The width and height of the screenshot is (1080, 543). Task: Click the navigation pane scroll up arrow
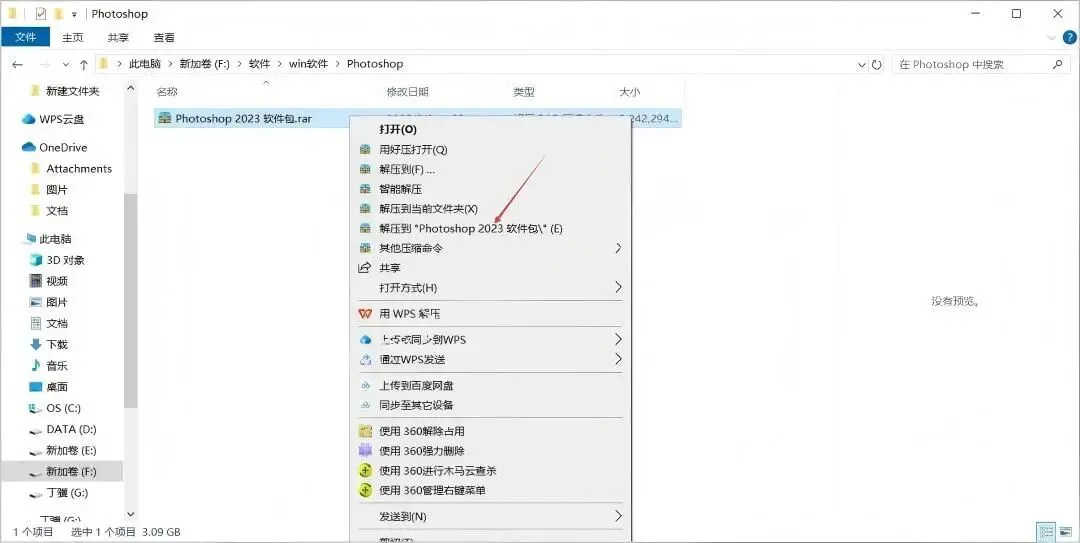pyautogui.click(x=131, y=88)
